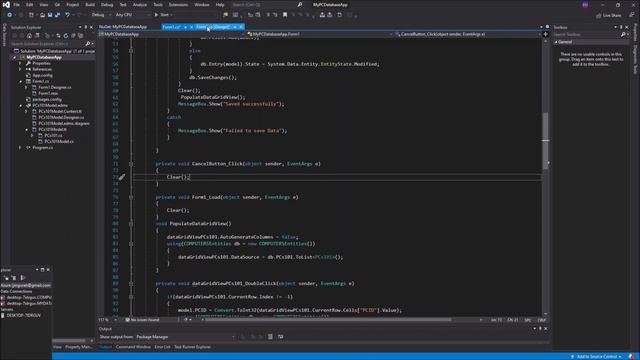
Task: Click the Save All toolbar icon
Action: [57, 15]
